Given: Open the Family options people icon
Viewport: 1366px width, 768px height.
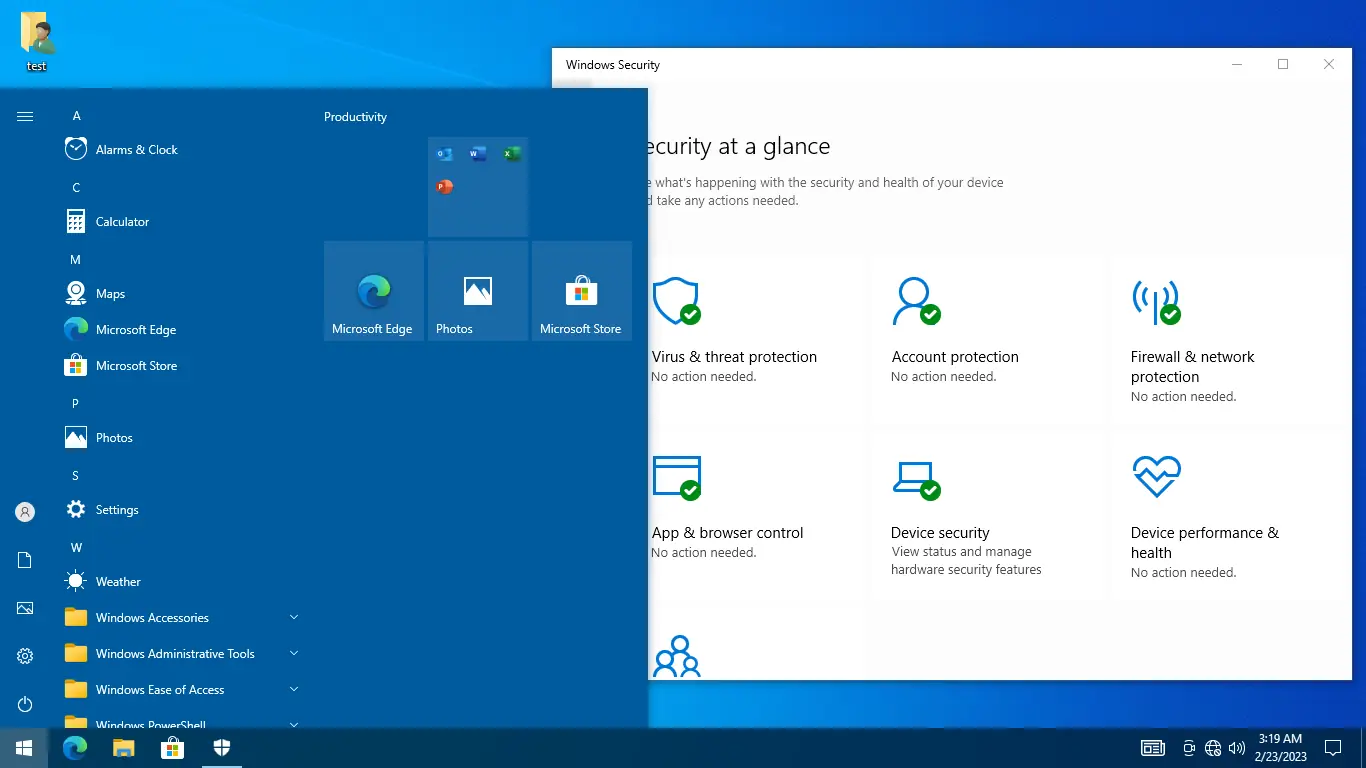Looking at the screenshot, I should coord(677,656).
